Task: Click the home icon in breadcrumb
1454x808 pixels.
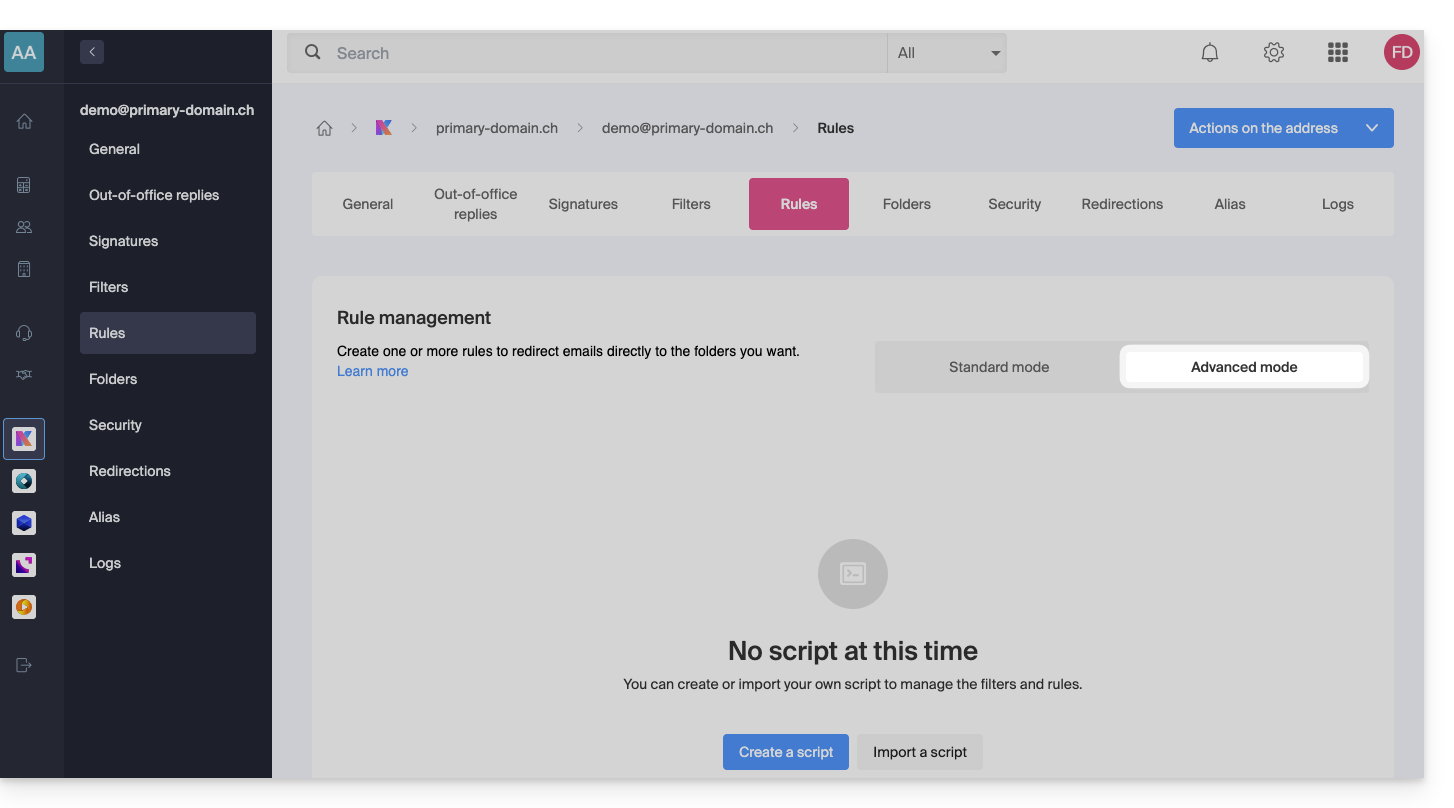Action: tap(324, 128)
